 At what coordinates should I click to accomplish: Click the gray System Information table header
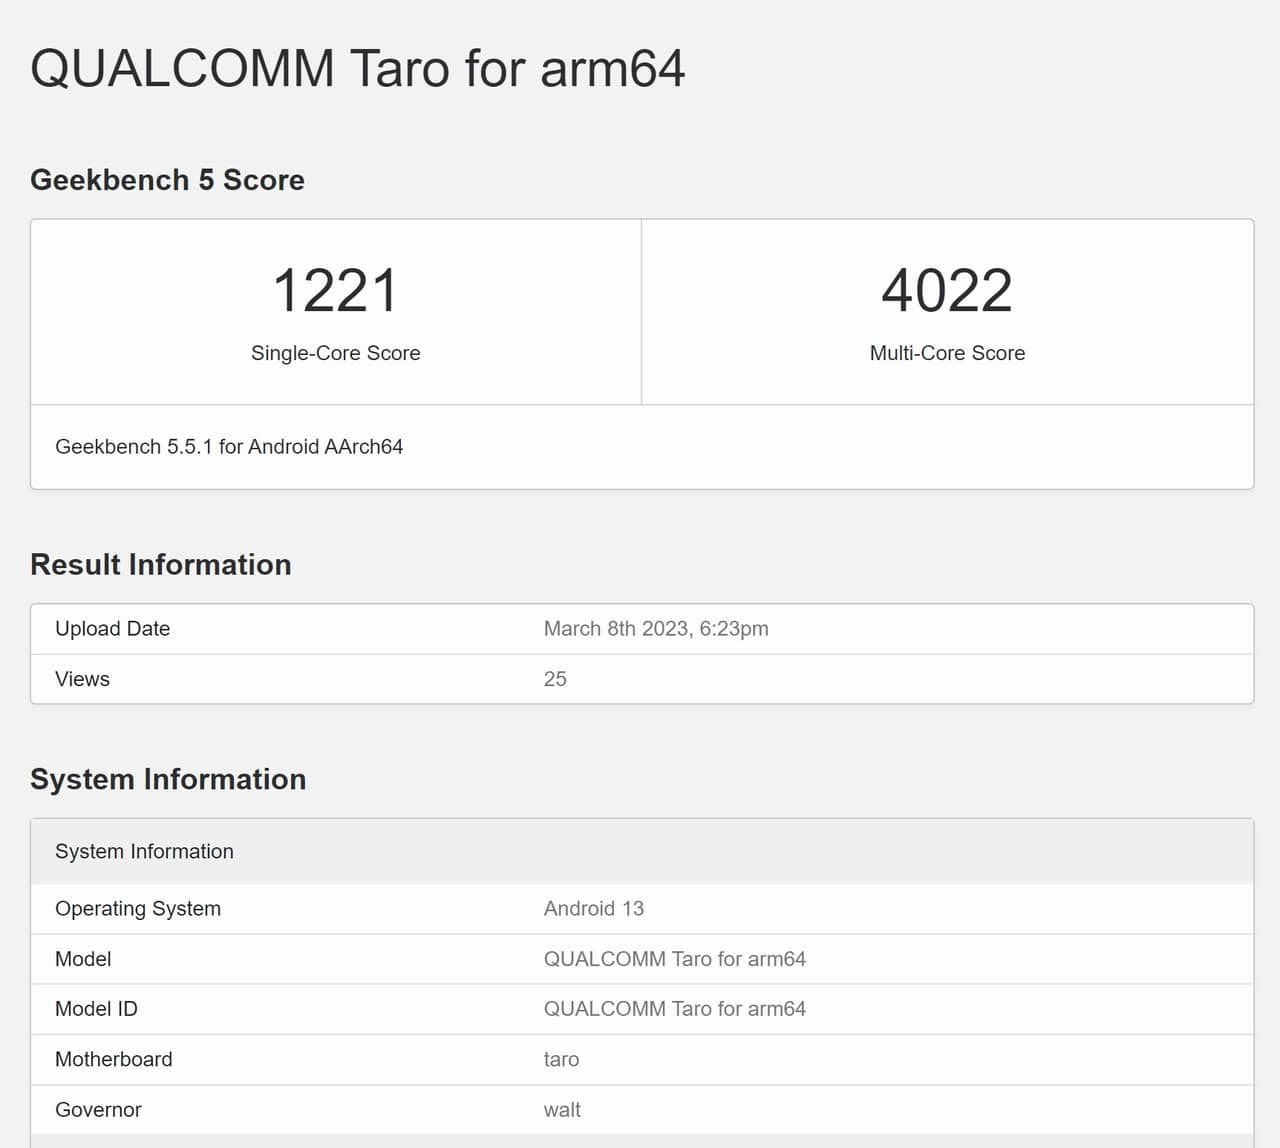click(144, 852)
